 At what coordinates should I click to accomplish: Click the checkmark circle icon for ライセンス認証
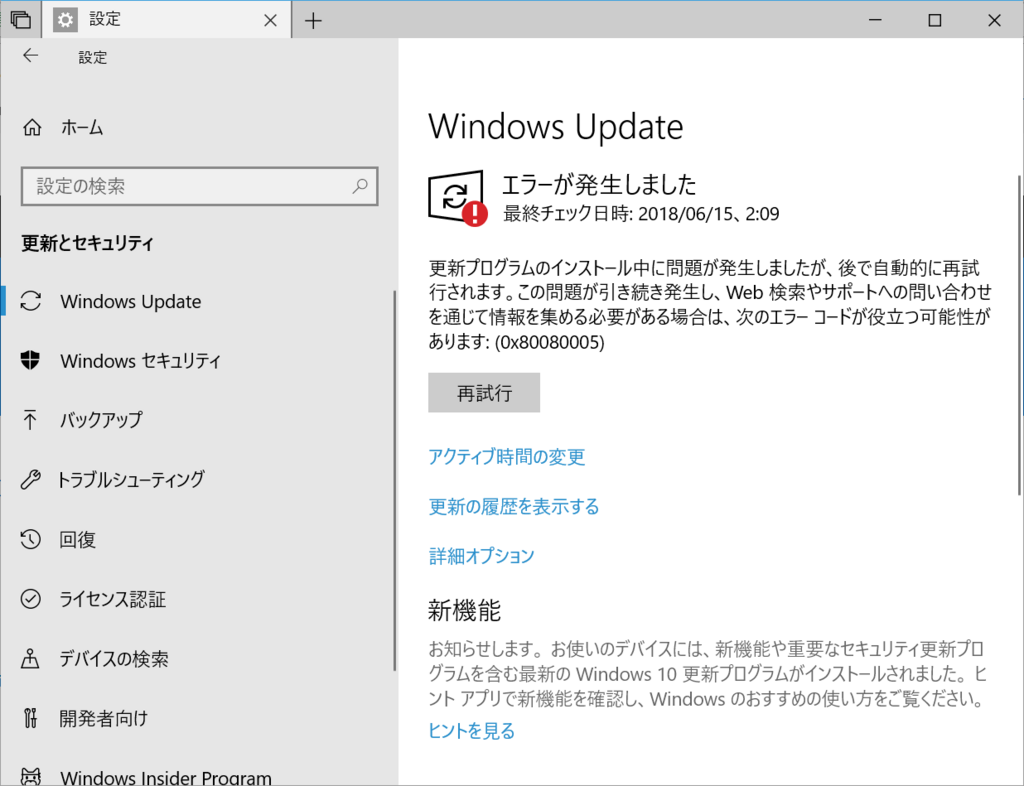coord(30,599)
